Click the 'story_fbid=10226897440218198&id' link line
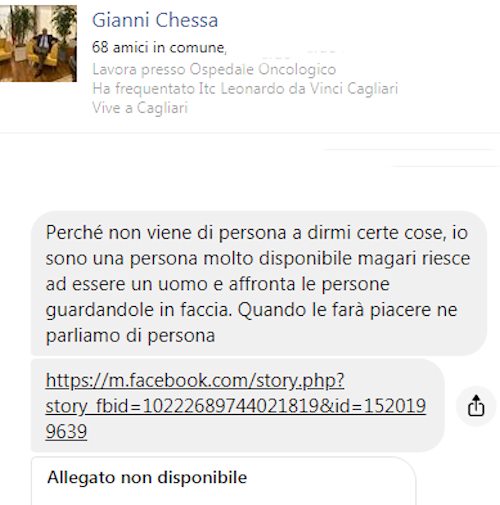 pos(236,406)
